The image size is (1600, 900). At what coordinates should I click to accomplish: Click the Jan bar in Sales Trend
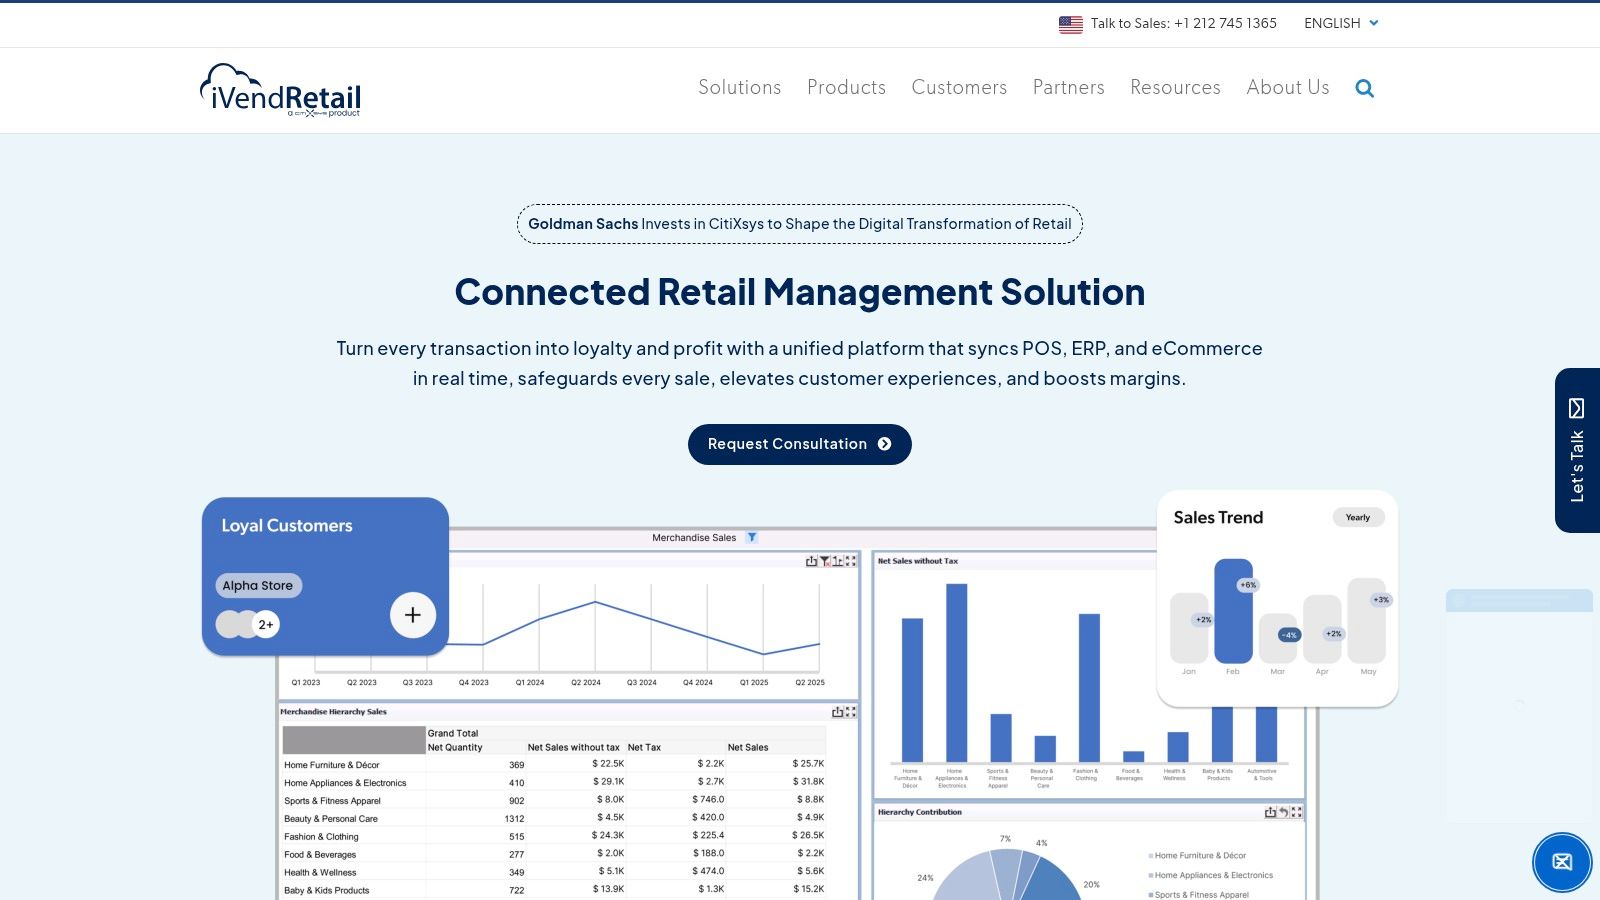tap(1189, 628)
